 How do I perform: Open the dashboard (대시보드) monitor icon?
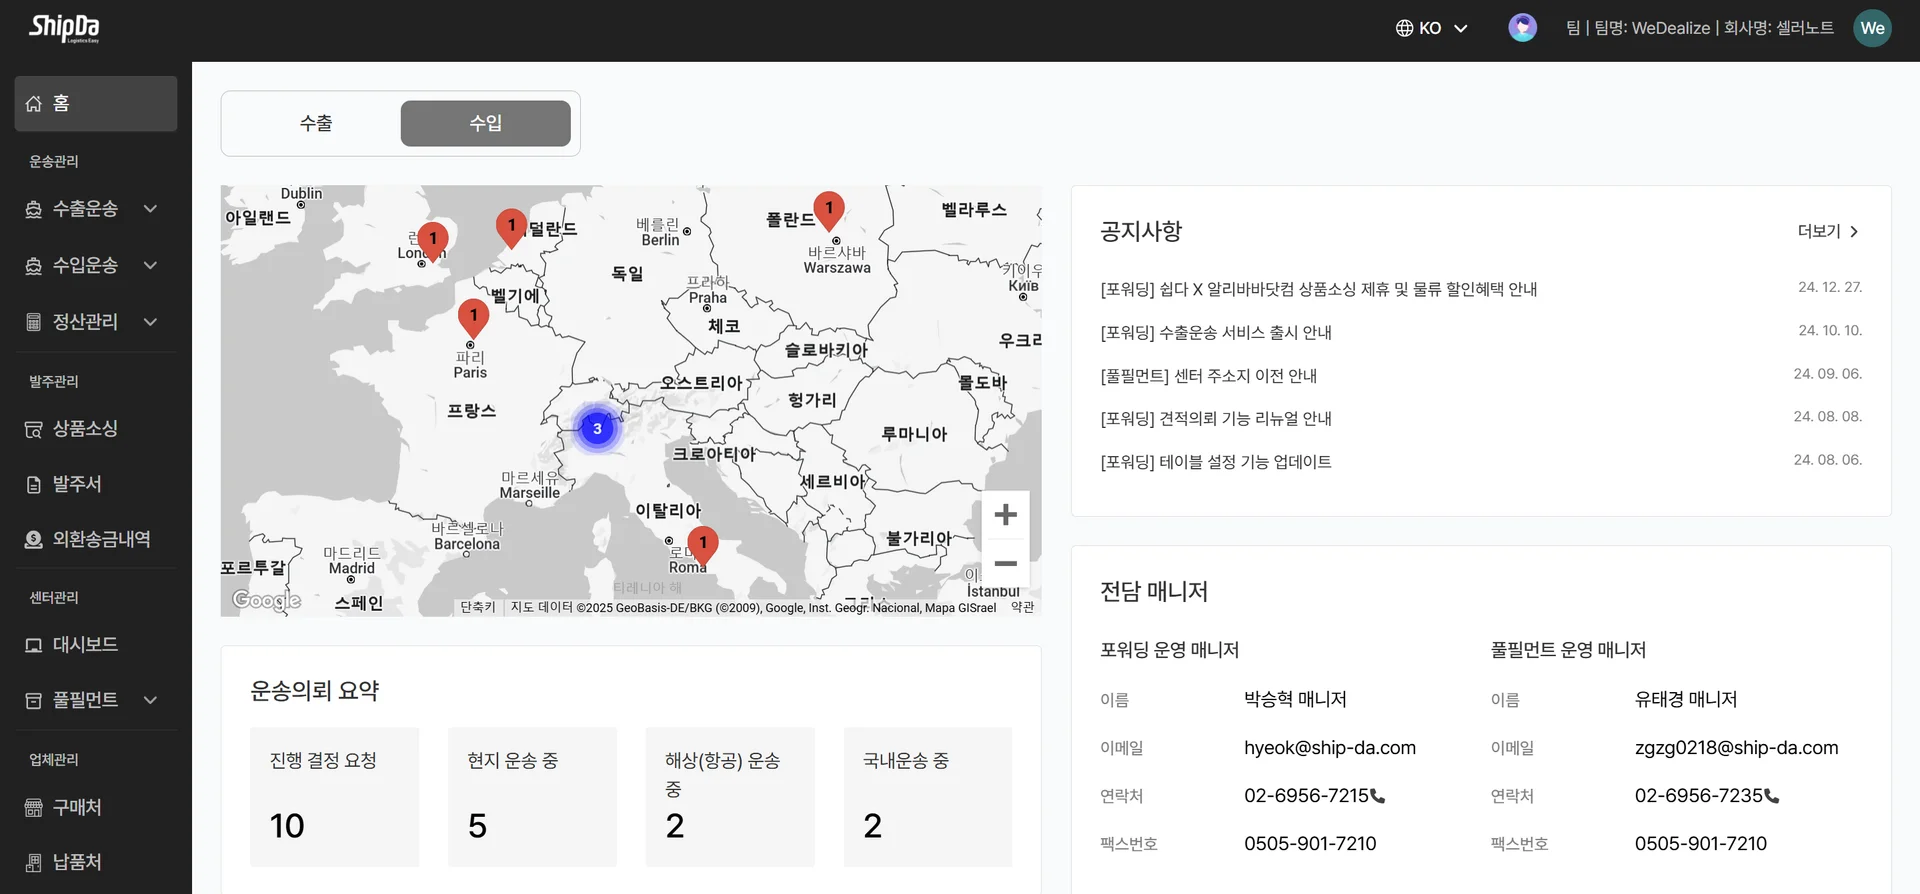click(34, 646)
